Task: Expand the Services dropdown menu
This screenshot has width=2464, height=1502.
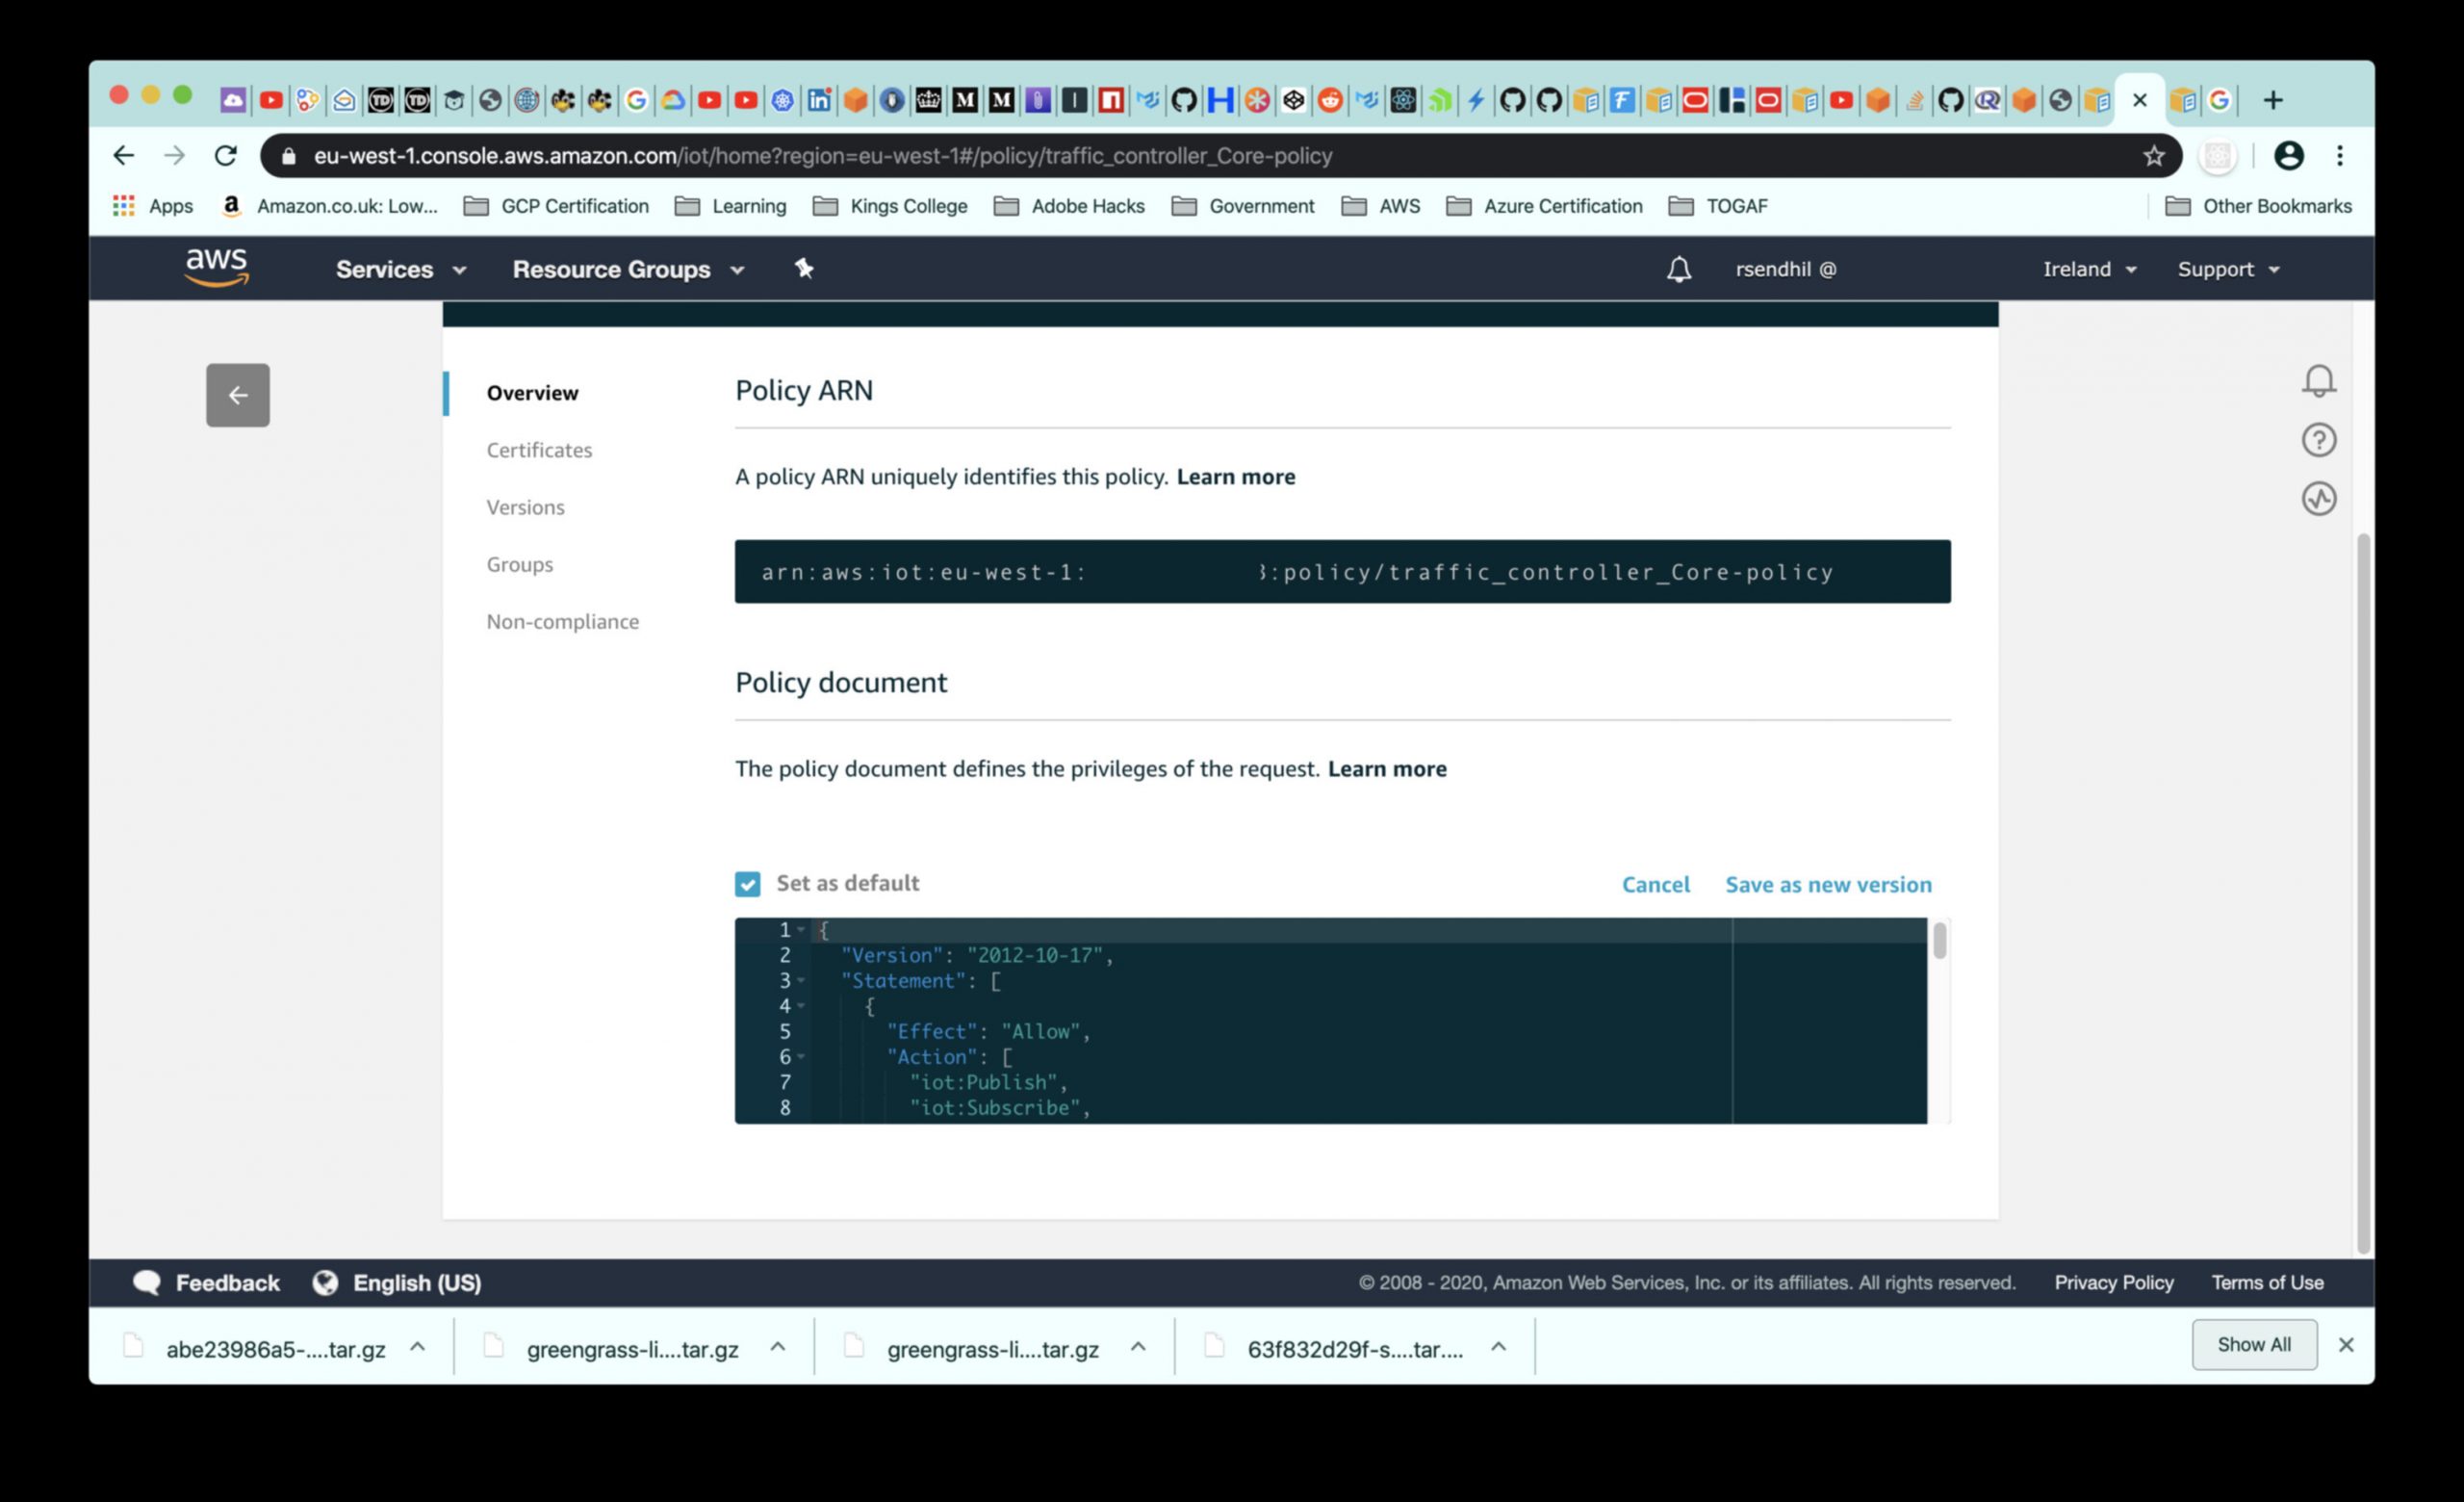Action: point(400,269)
